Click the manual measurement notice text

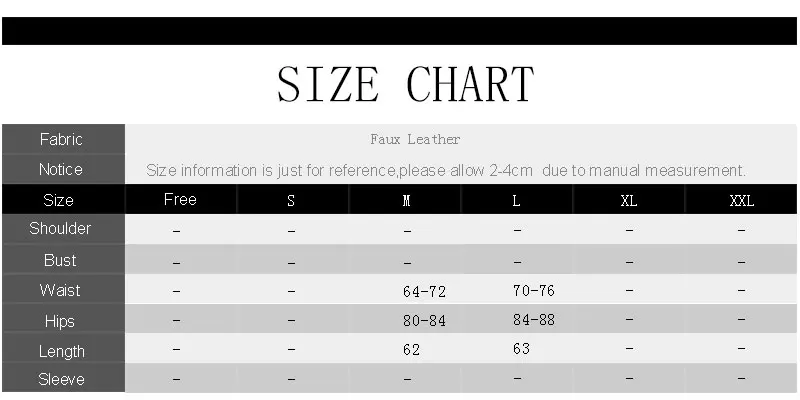tap(445, 170)
